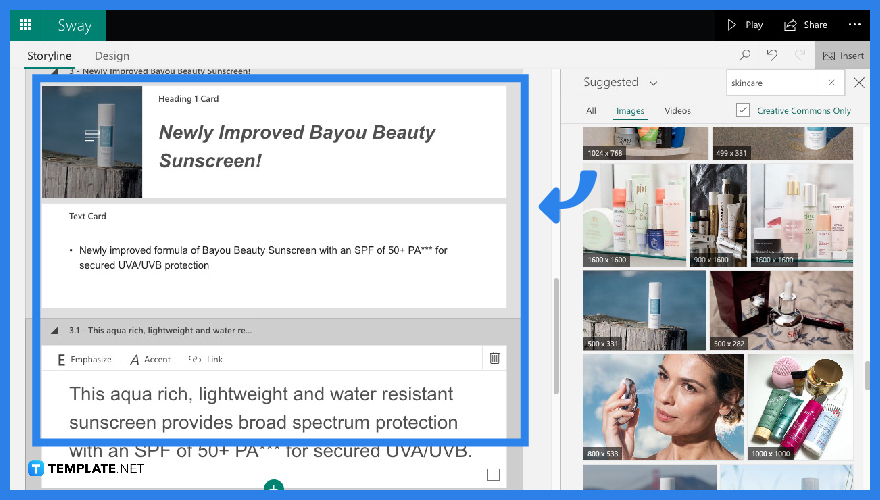The image size is (880, 500).
Task: Open the app launcher waffle icon
Action: (25, 25)
